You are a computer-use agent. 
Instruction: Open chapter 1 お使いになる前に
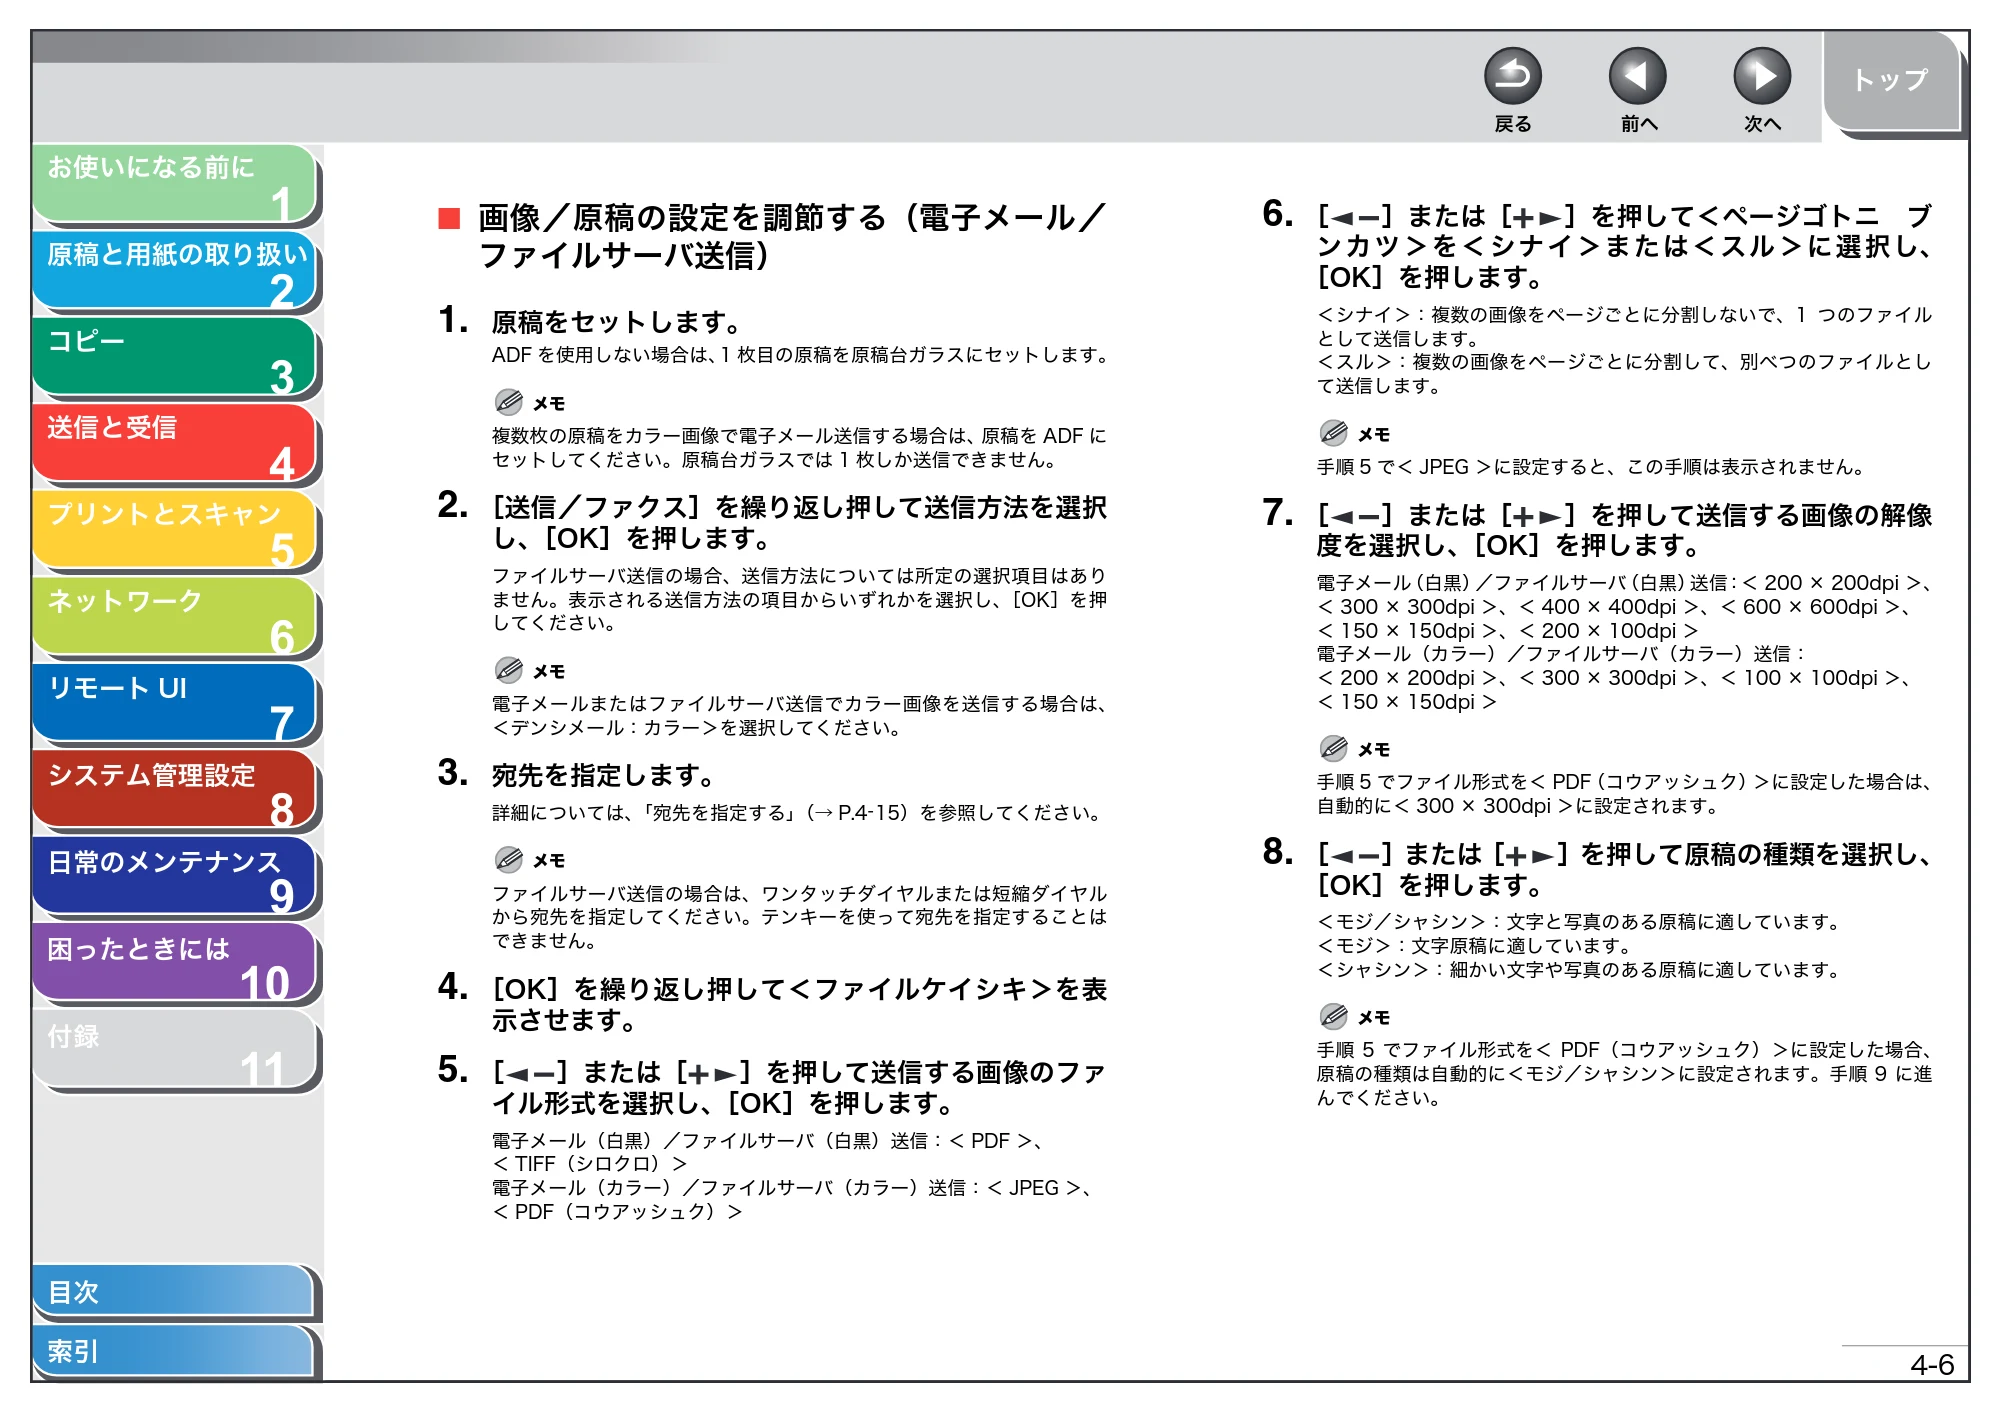pos(175,184)
